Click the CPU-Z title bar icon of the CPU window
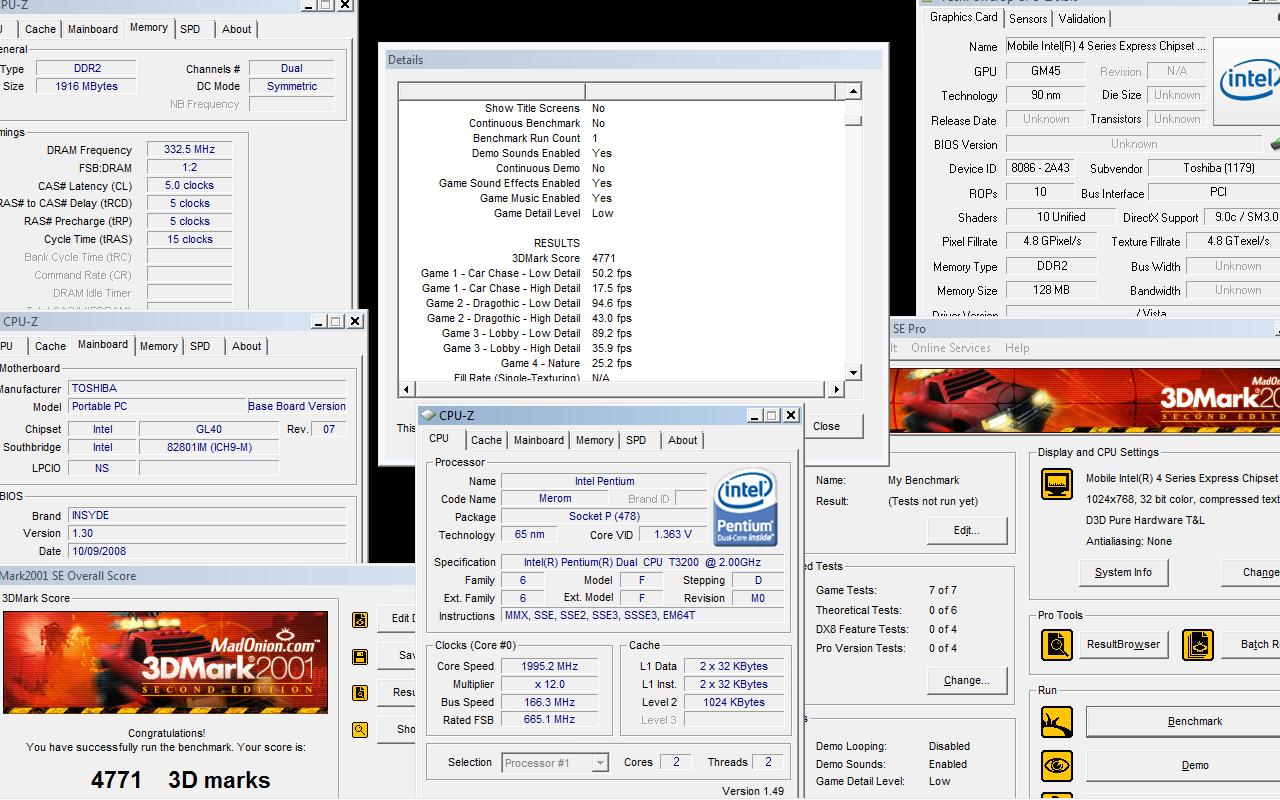This screenshot has height=800, width=1280. pyautogui.click(x=428, y=415)
